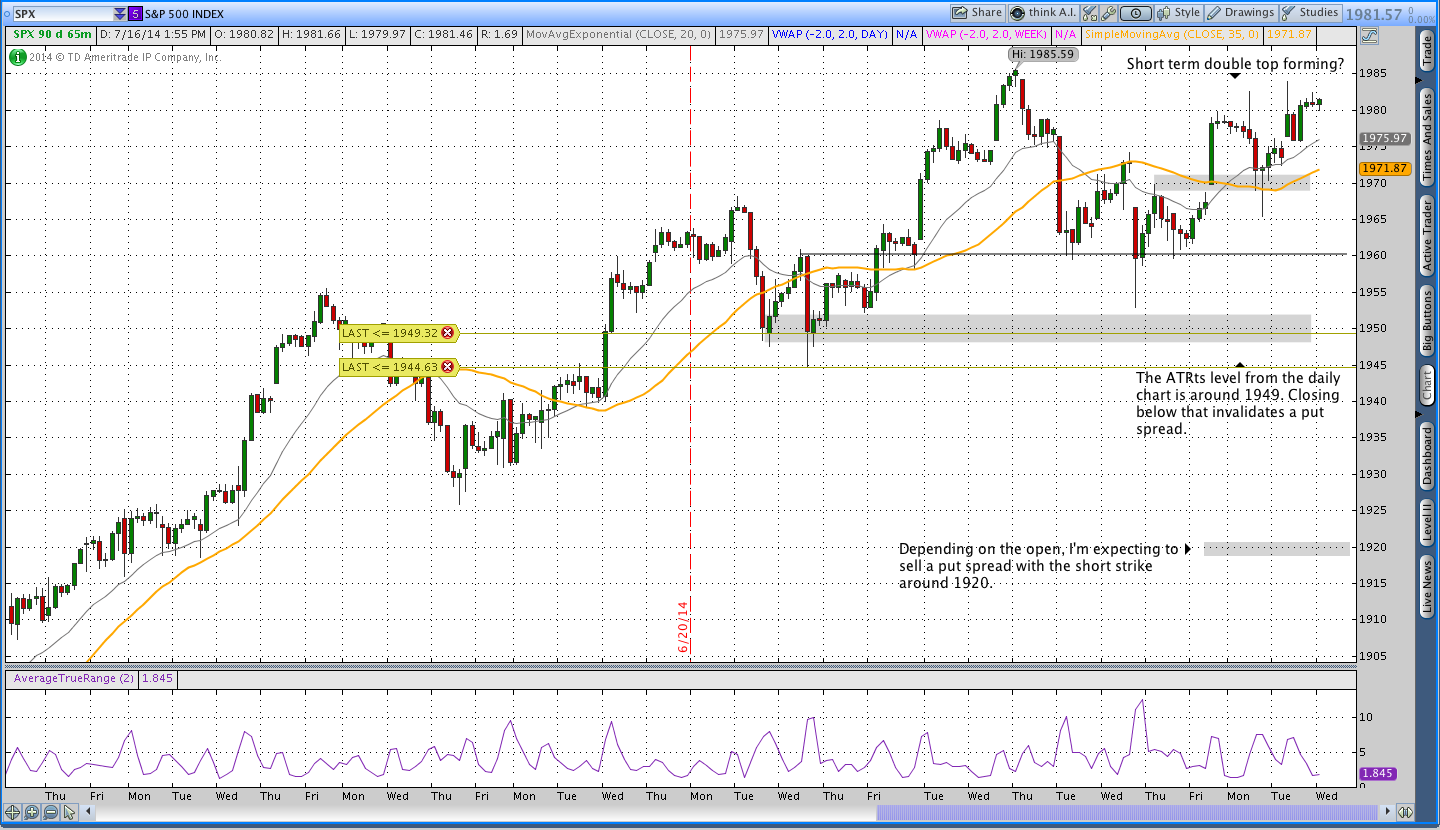Open the Edit Studies and Strategies flask icon

1089,13
